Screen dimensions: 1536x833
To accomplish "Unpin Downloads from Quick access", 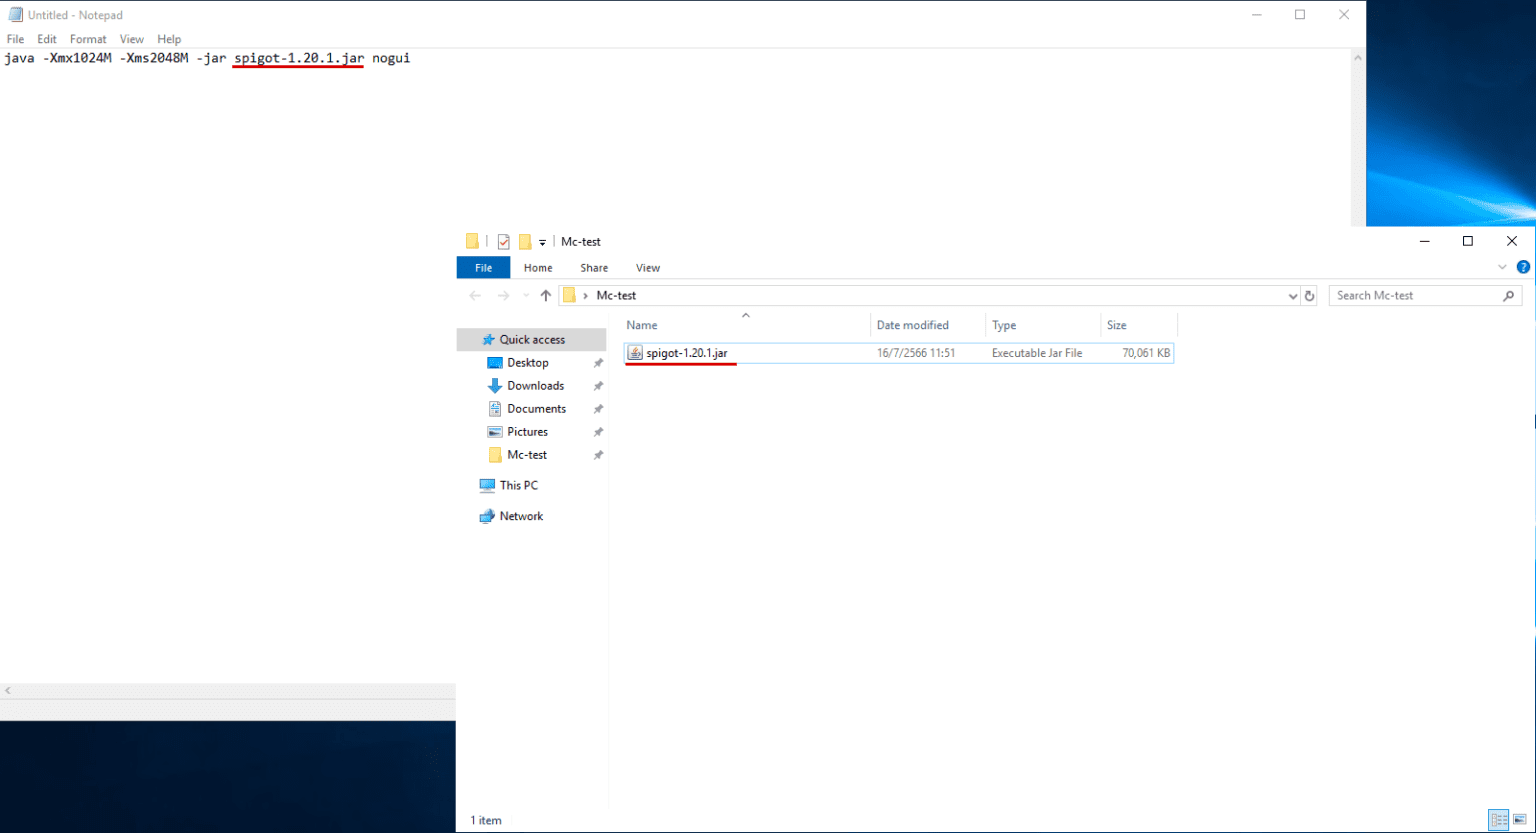I will click(597, 385).
